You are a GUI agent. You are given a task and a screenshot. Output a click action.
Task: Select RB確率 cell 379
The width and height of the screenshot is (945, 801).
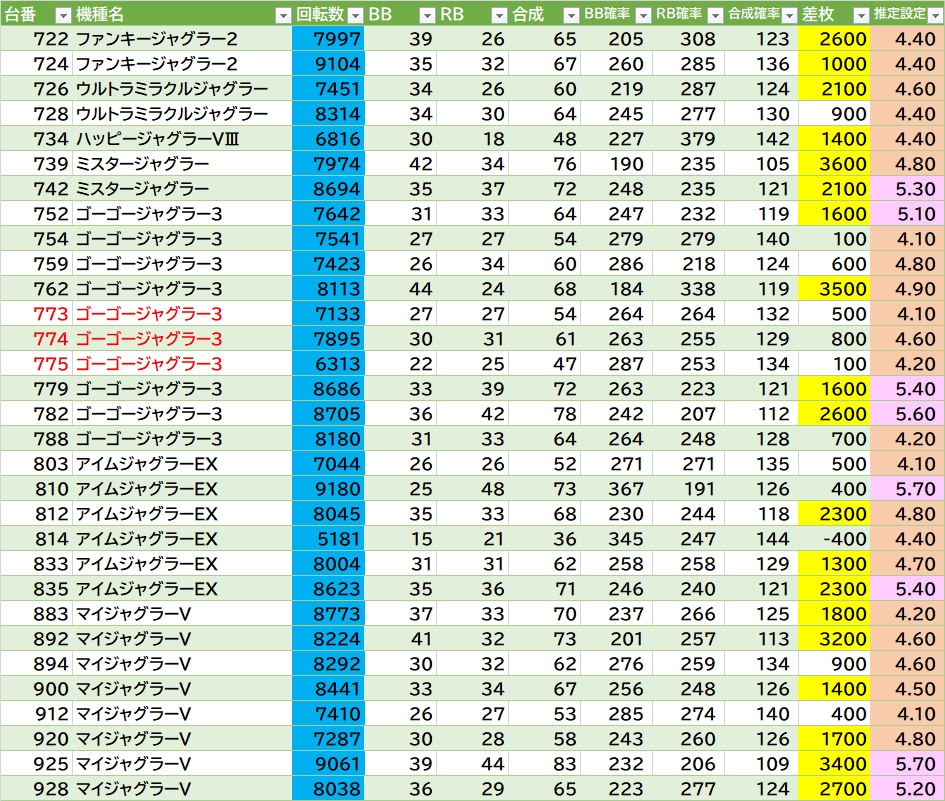point(689,139)
